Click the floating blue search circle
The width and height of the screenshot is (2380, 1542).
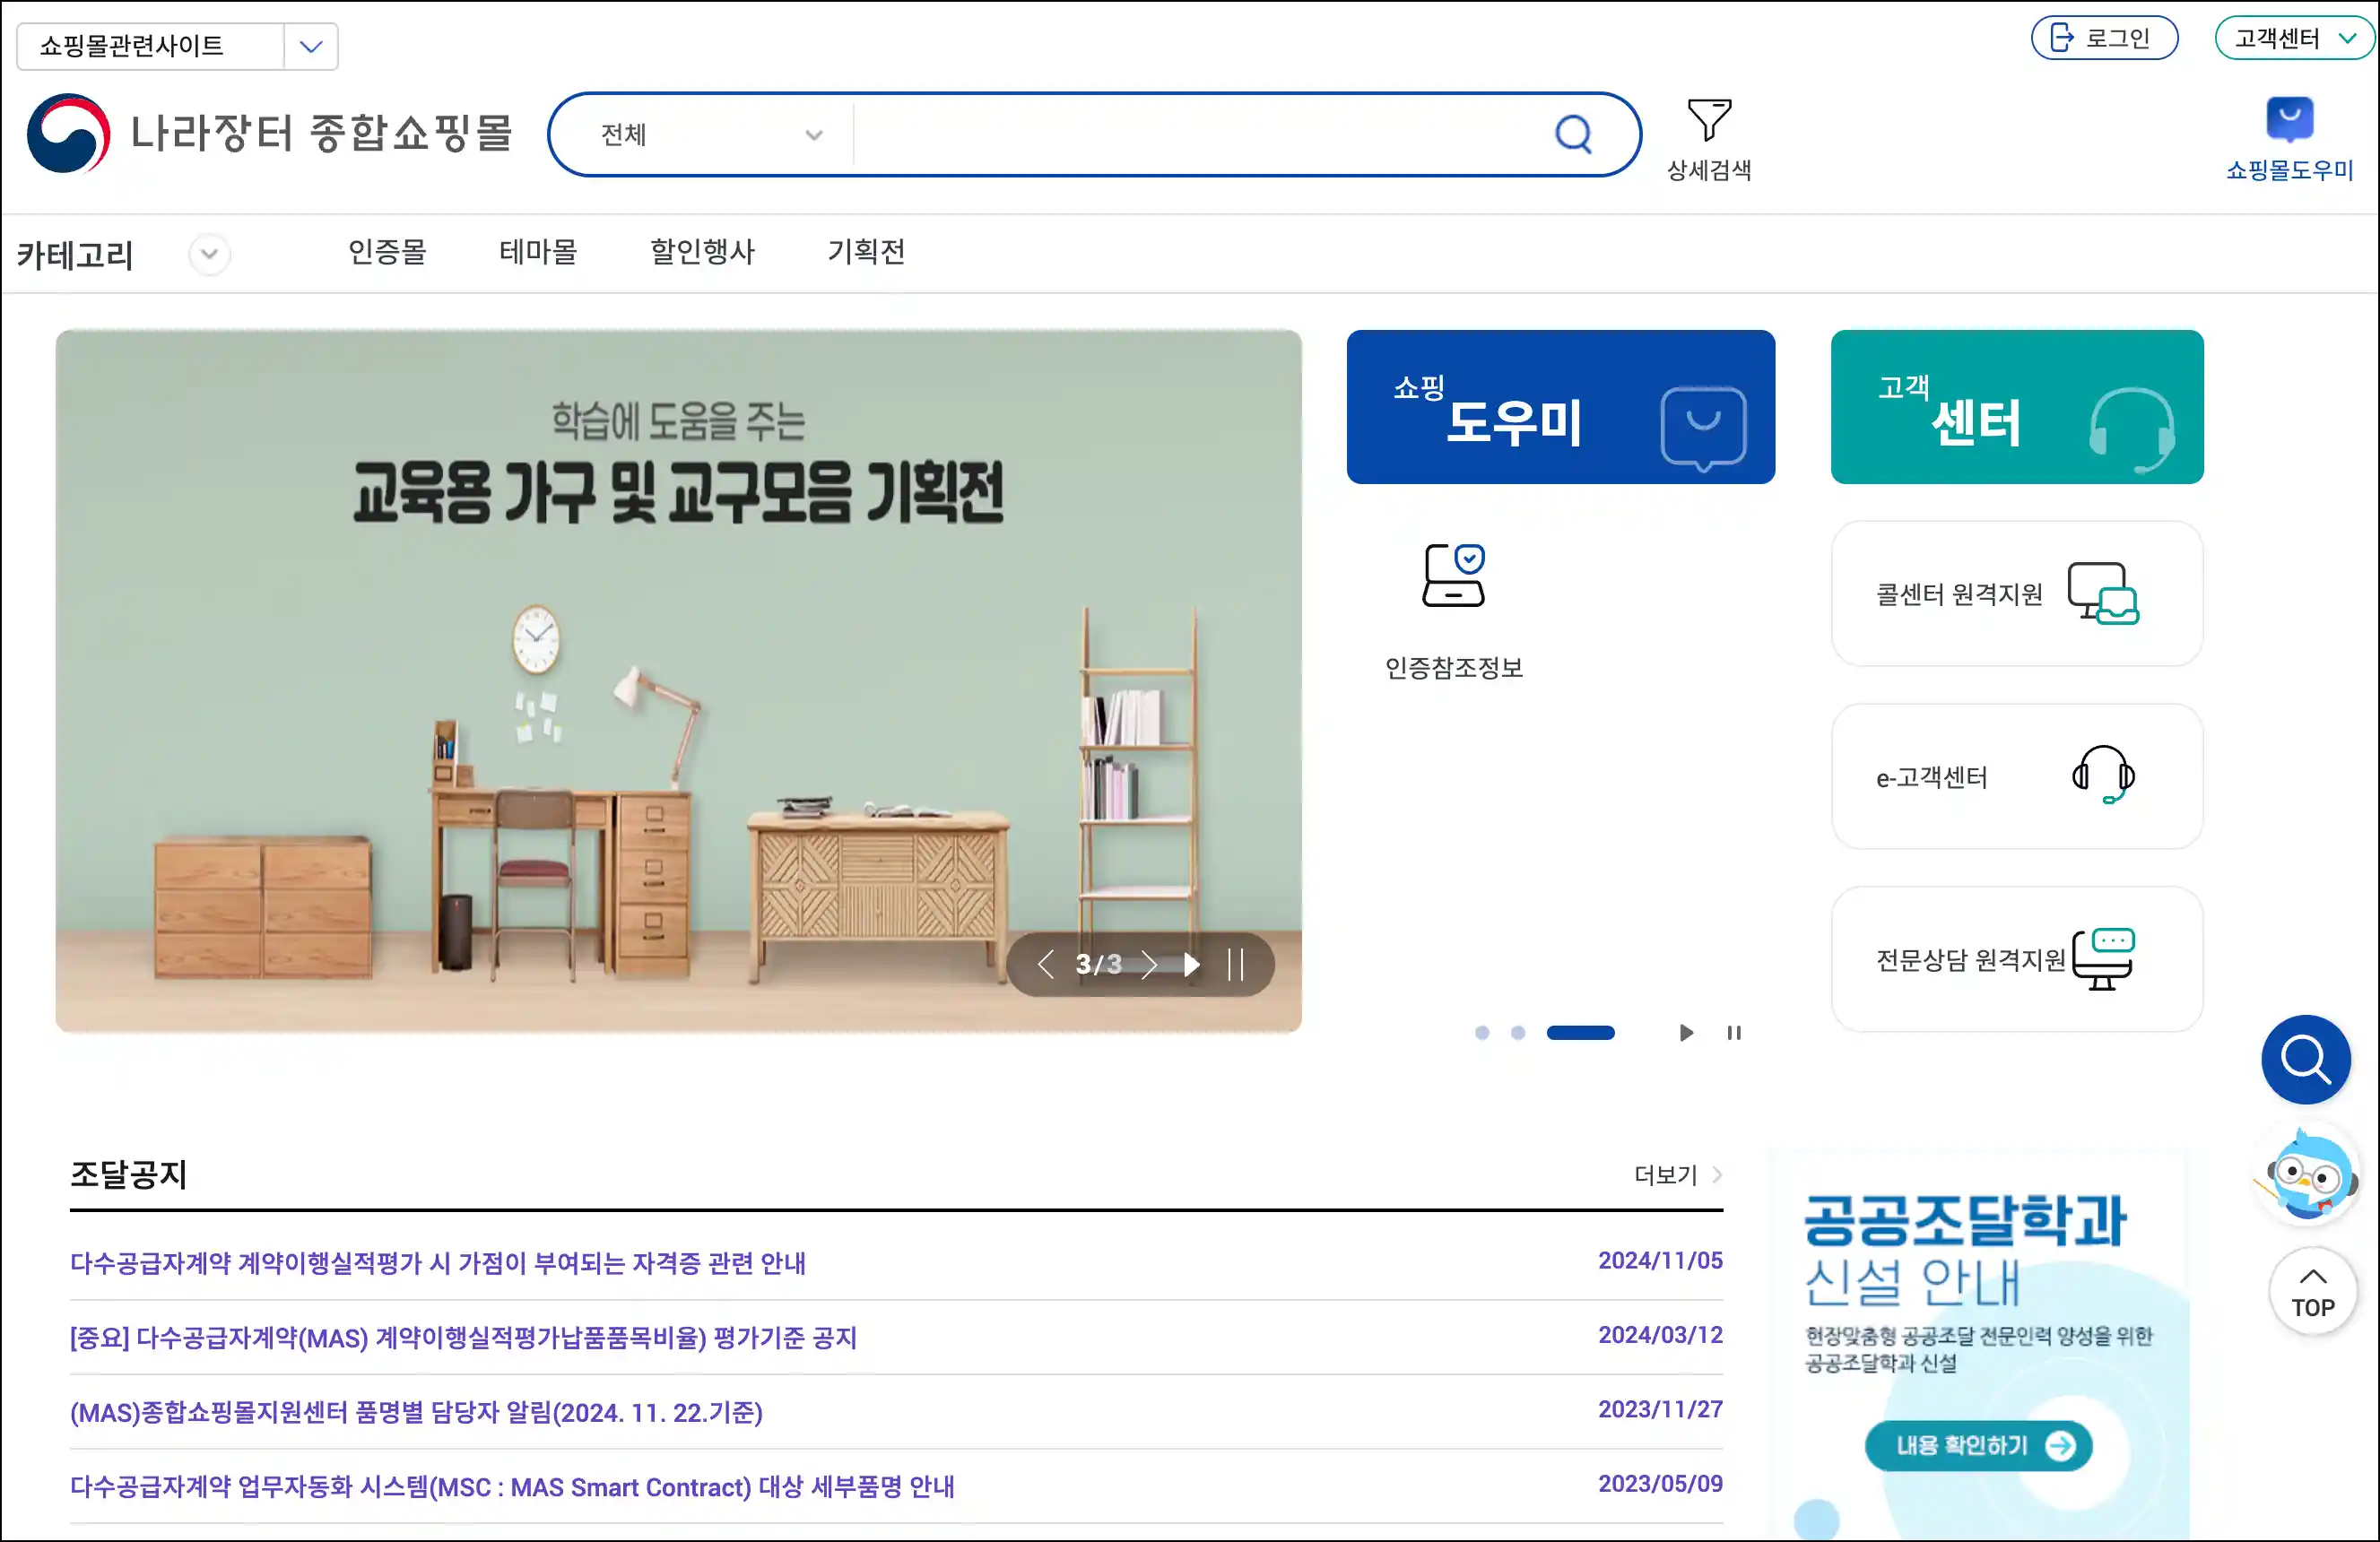(2305, 1059)
